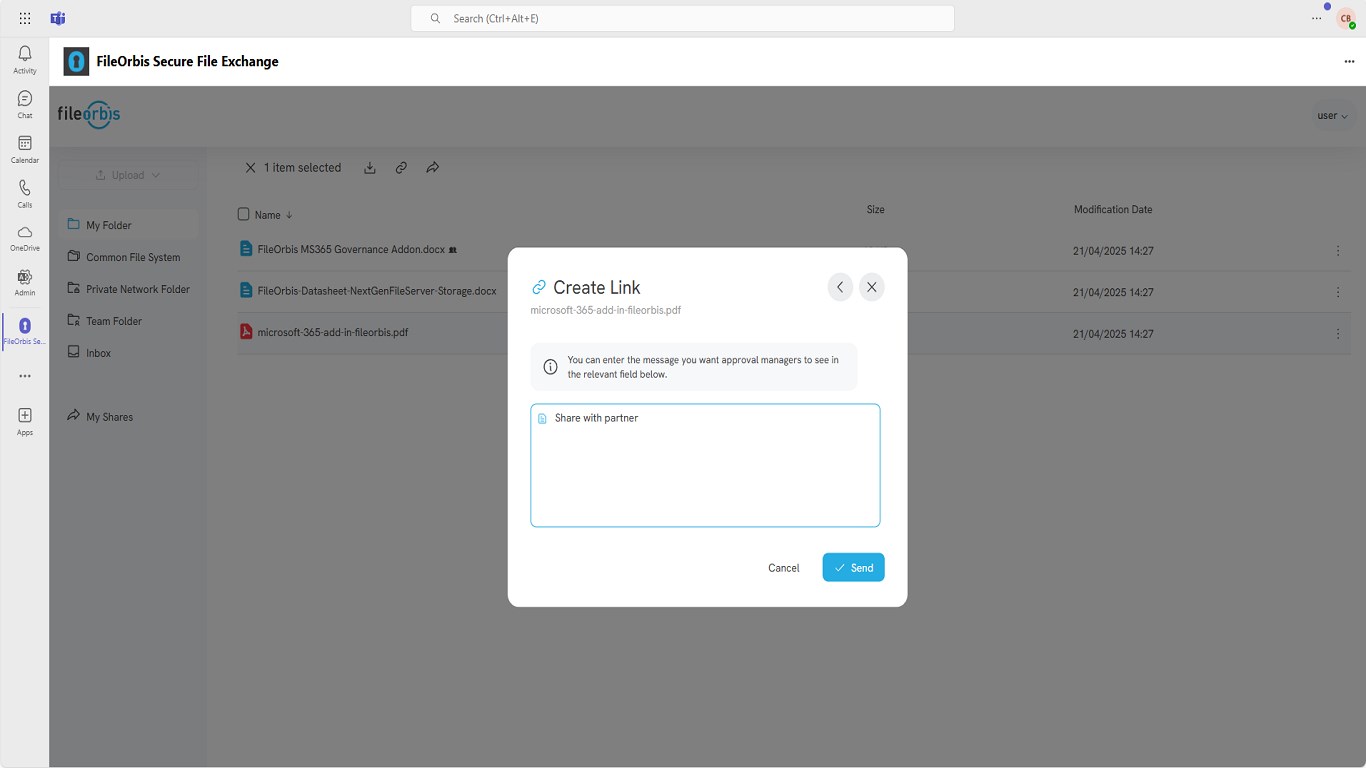This screenshot has width=1366, height=768.
Task: Select microsoft-365-add-in-fileorbis.pdf in file list
Action: [333, 332]
